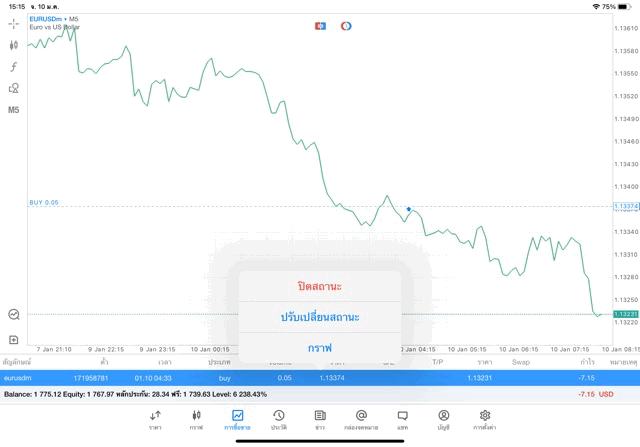This screenshot has height=447, width=640.
Task: Tap the new chart window icon
Action: pyautogui.click(x=14, y=340)
